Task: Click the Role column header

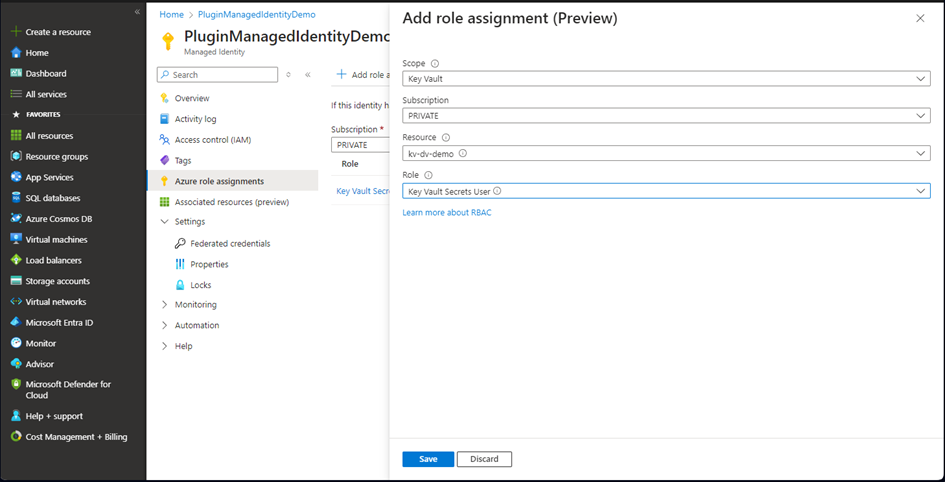Action: [x=350, y=164]
